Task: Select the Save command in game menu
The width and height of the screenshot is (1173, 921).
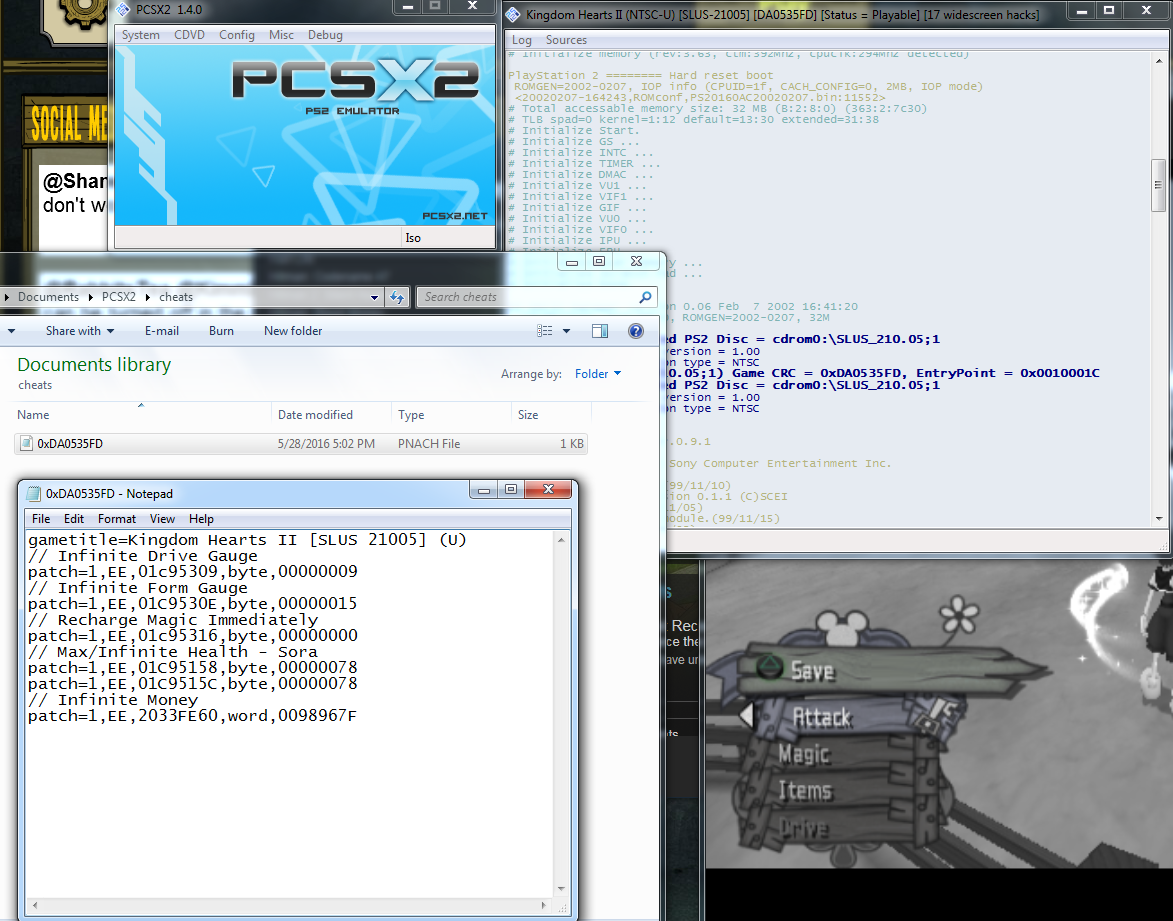Action: (x=812, y=671)
